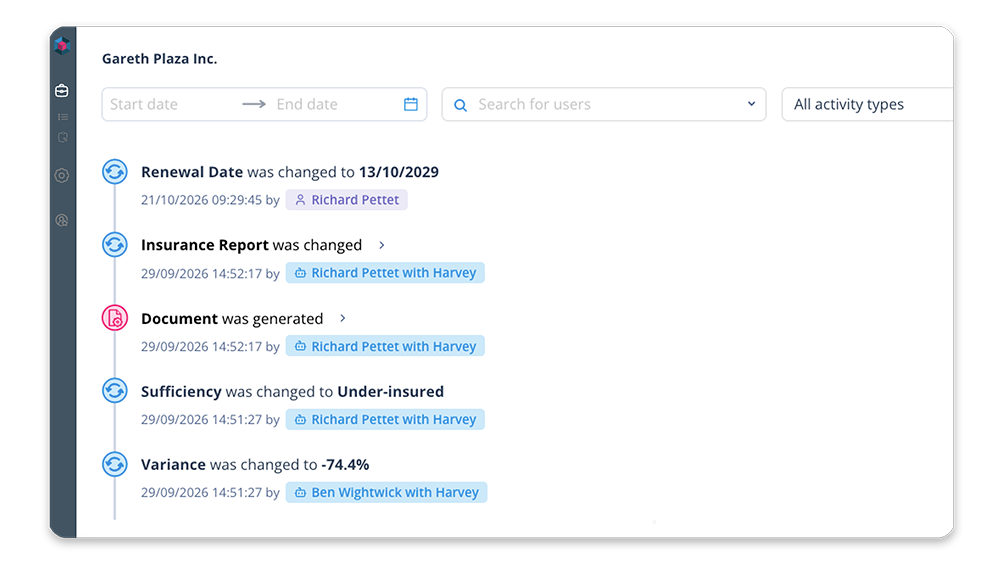The height and width of the screenshot is (565, 1000).
Task: Click the calendar icon in date range
Action: tap(411, 104)
